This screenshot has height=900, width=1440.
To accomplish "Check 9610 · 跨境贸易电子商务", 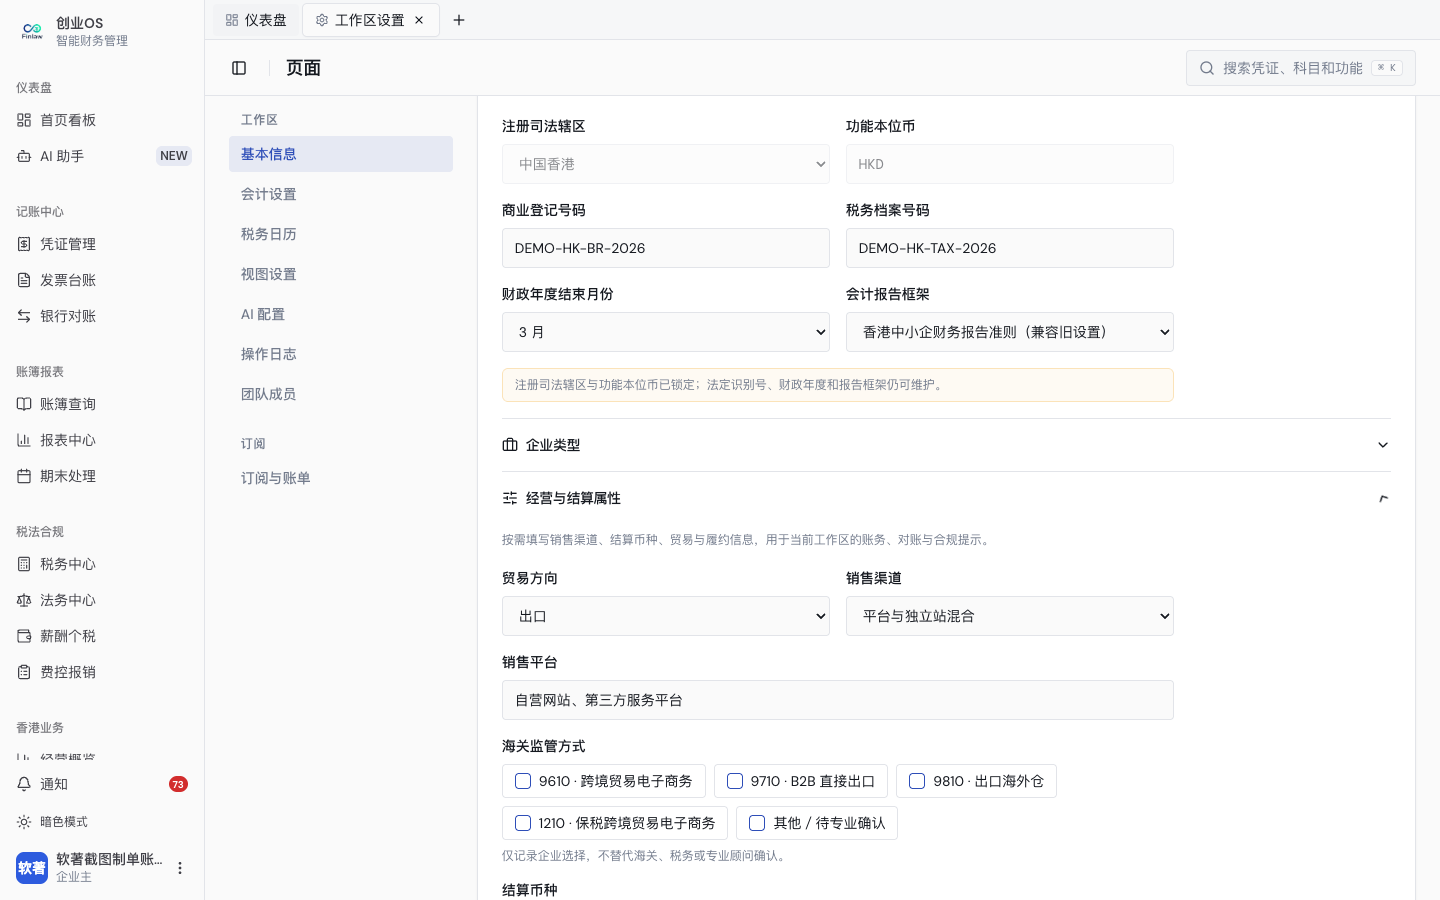I will pos(523,781).
